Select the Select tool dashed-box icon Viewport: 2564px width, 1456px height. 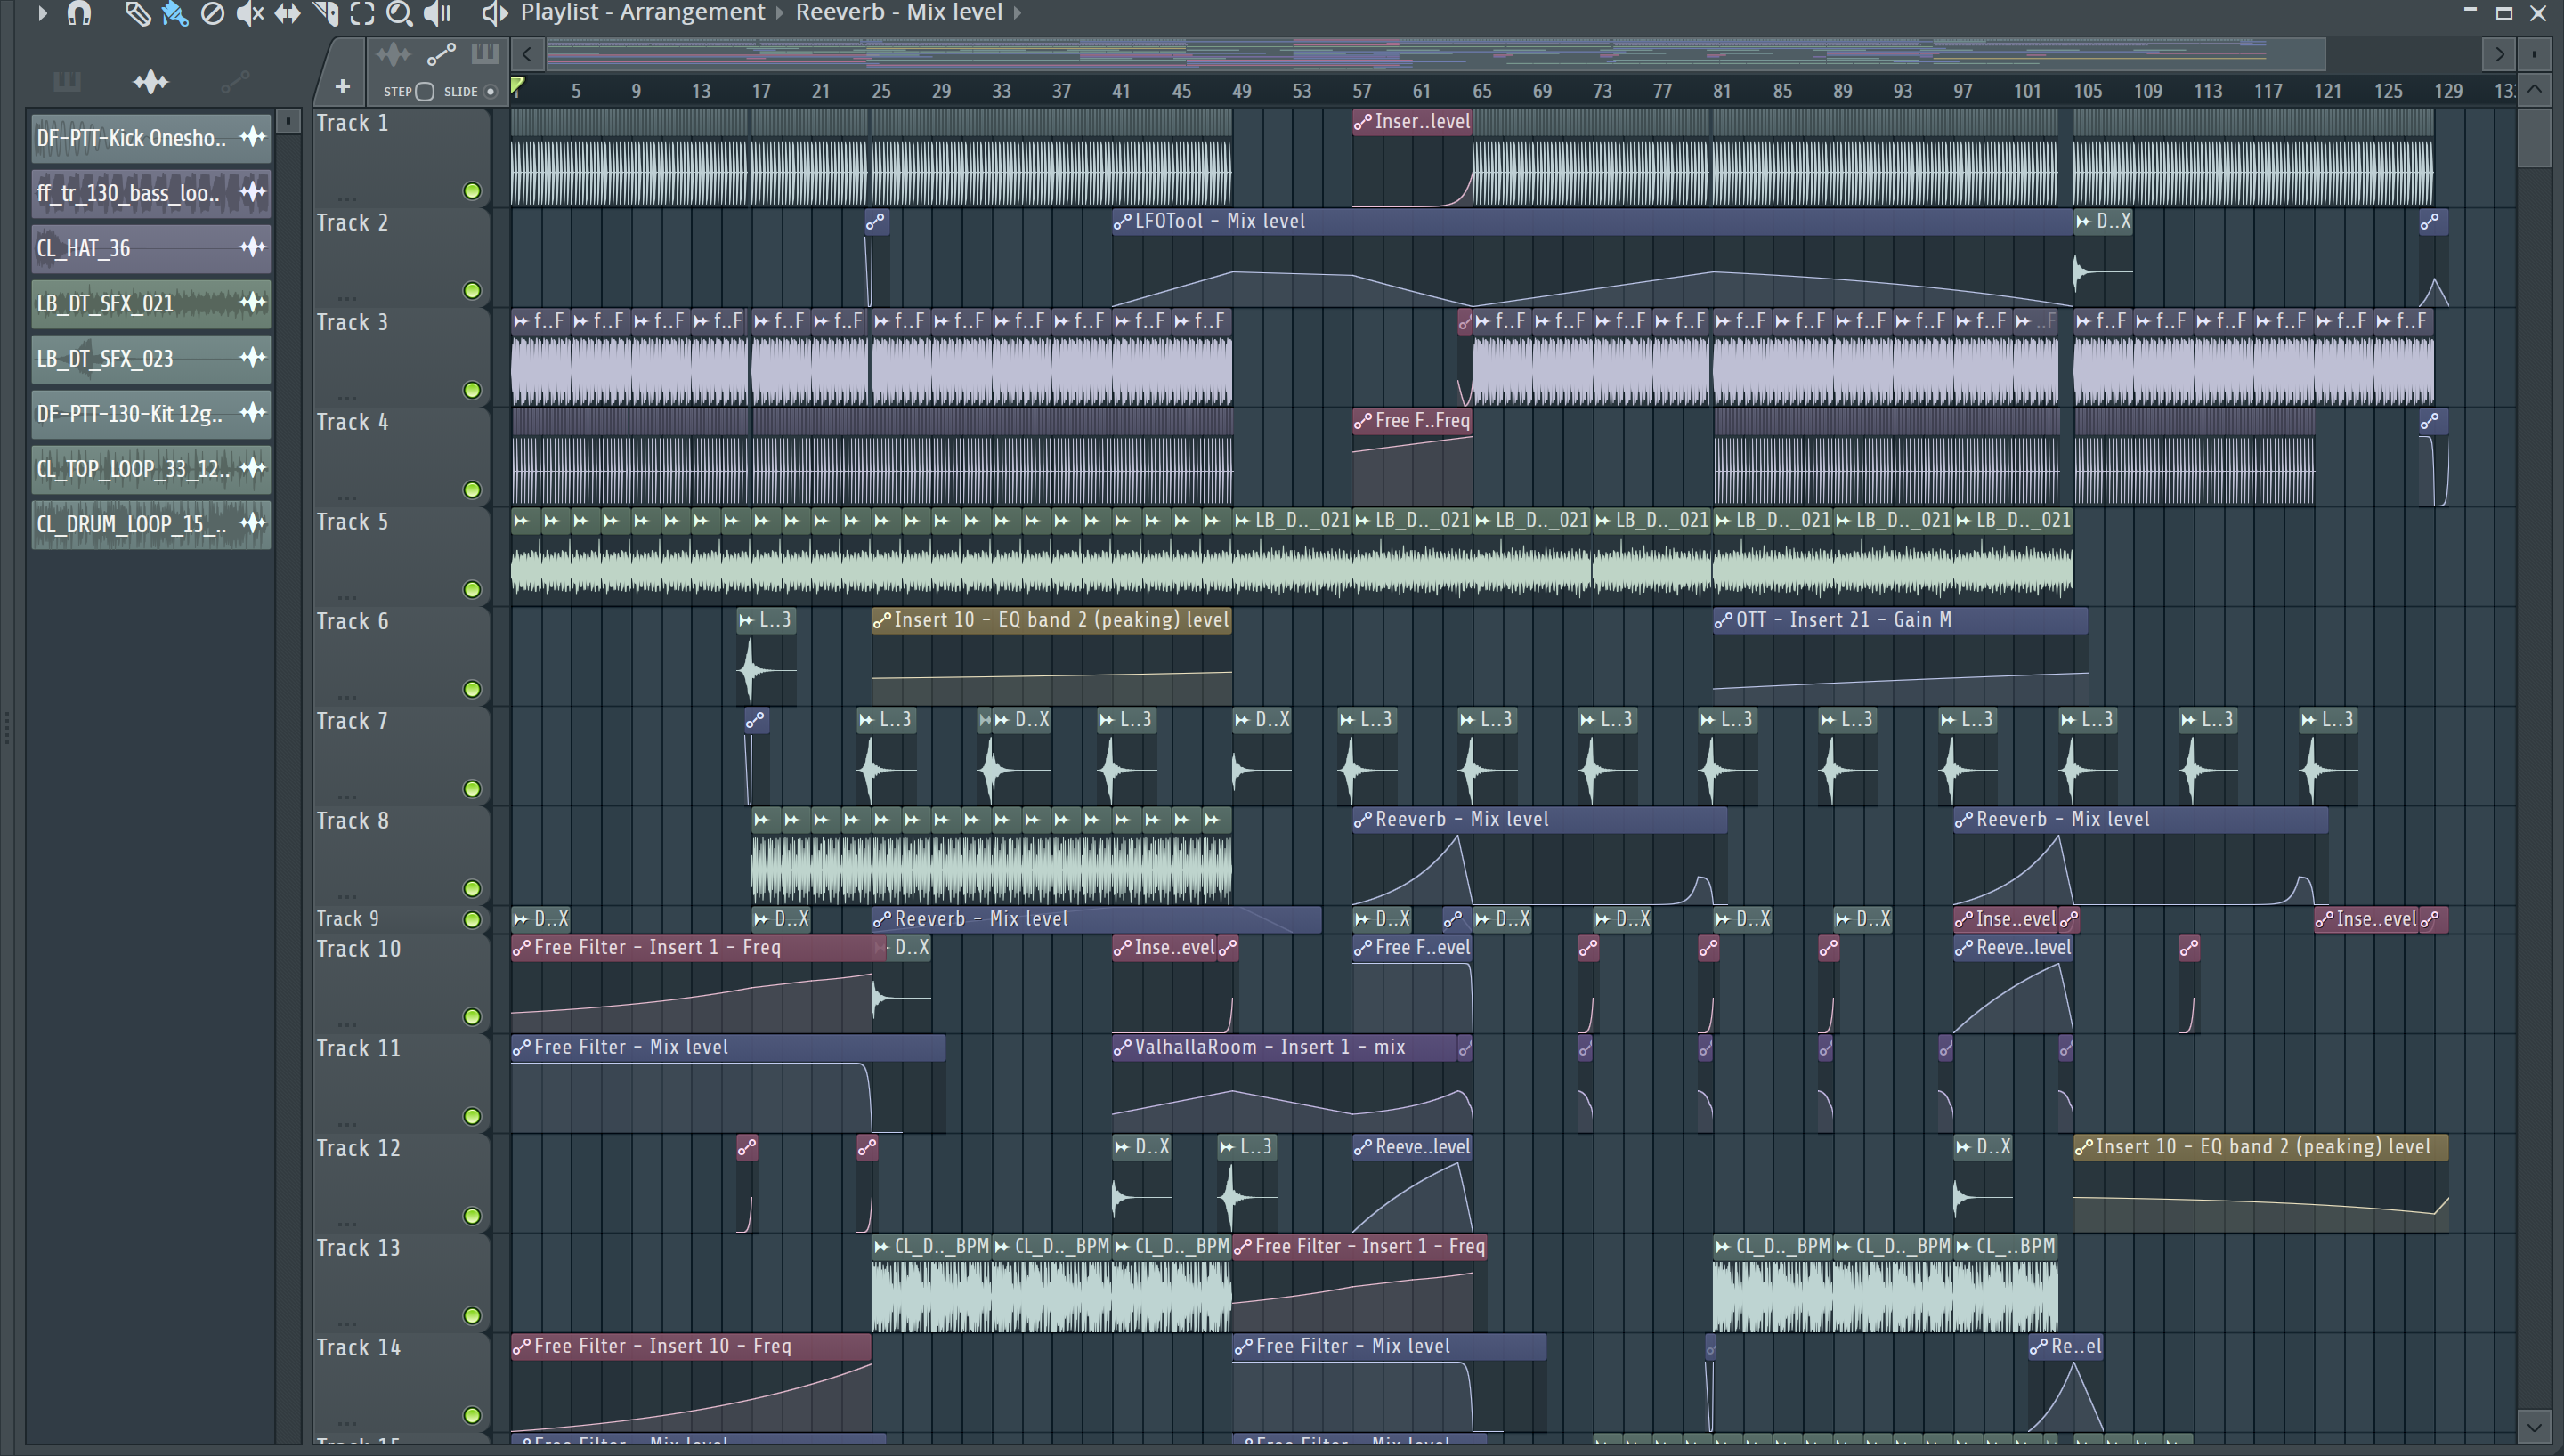pos(362,13)
